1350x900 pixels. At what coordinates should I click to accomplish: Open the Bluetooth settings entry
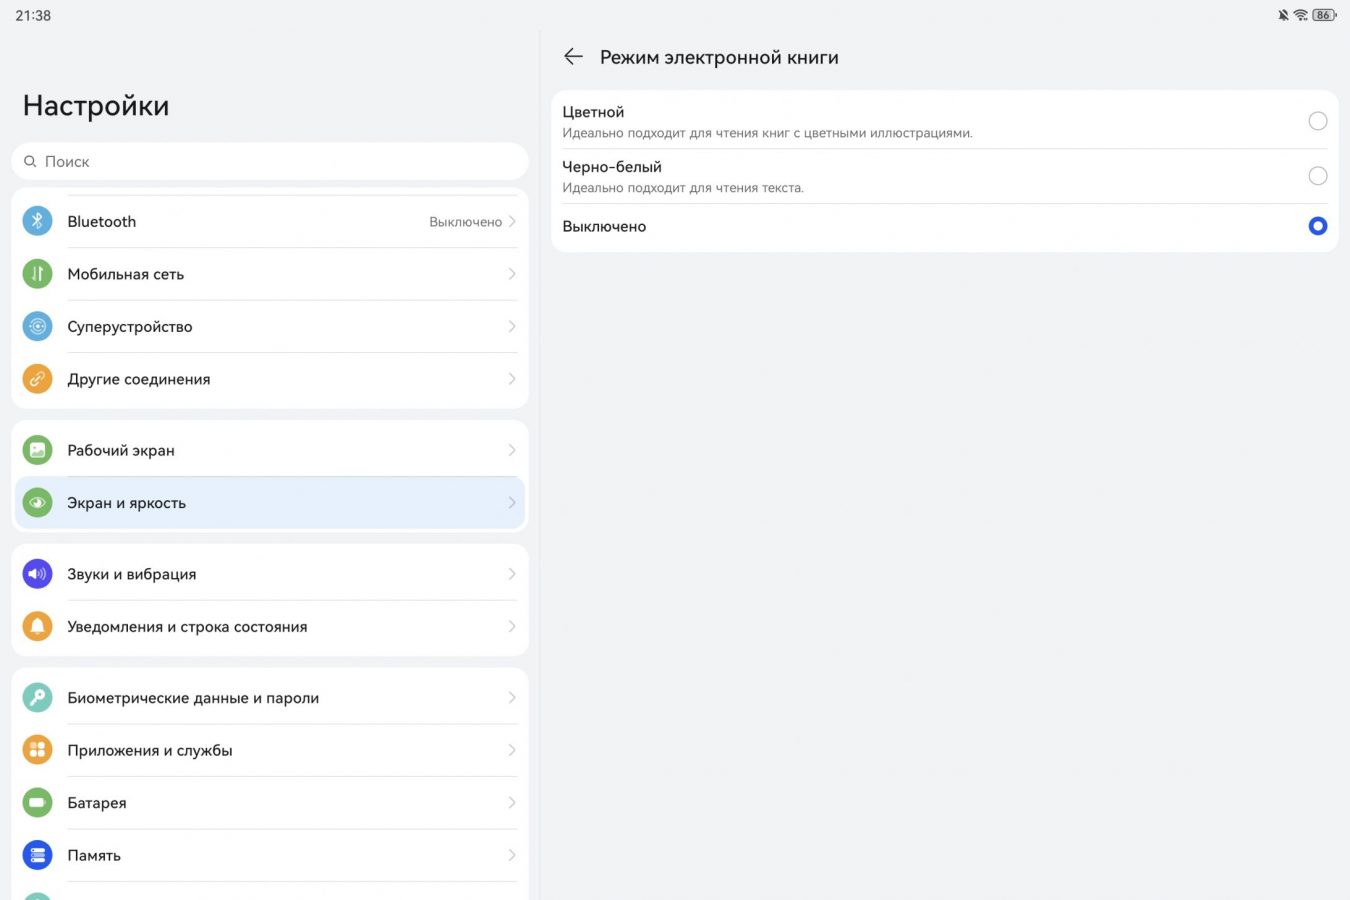(x=270, y=221)
